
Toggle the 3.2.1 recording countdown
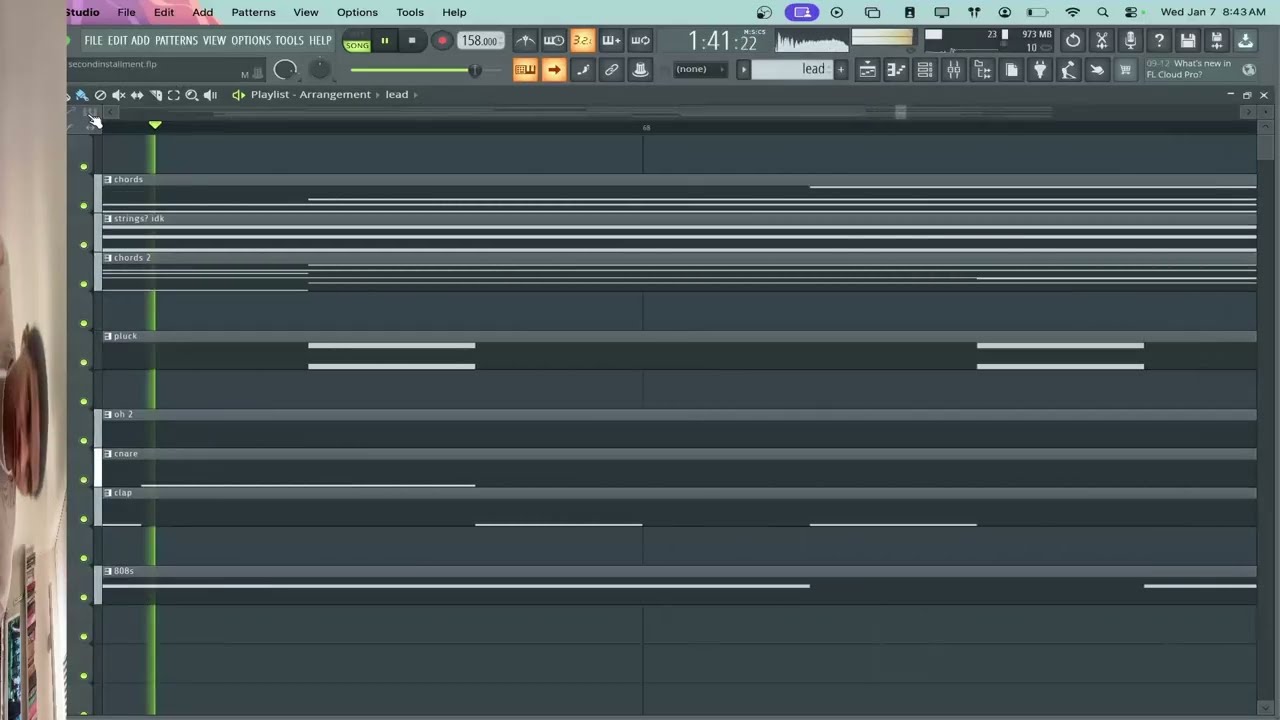tap(582, 41)
